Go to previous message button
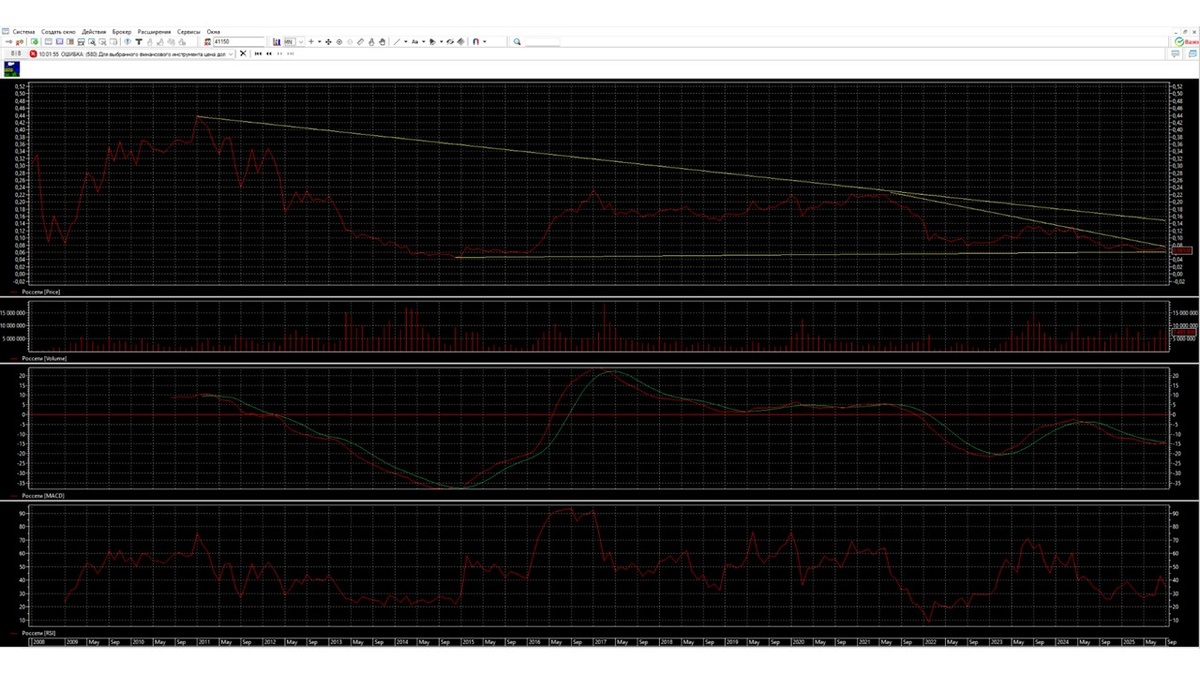The image size is (1200, 675). coord(269,54)
